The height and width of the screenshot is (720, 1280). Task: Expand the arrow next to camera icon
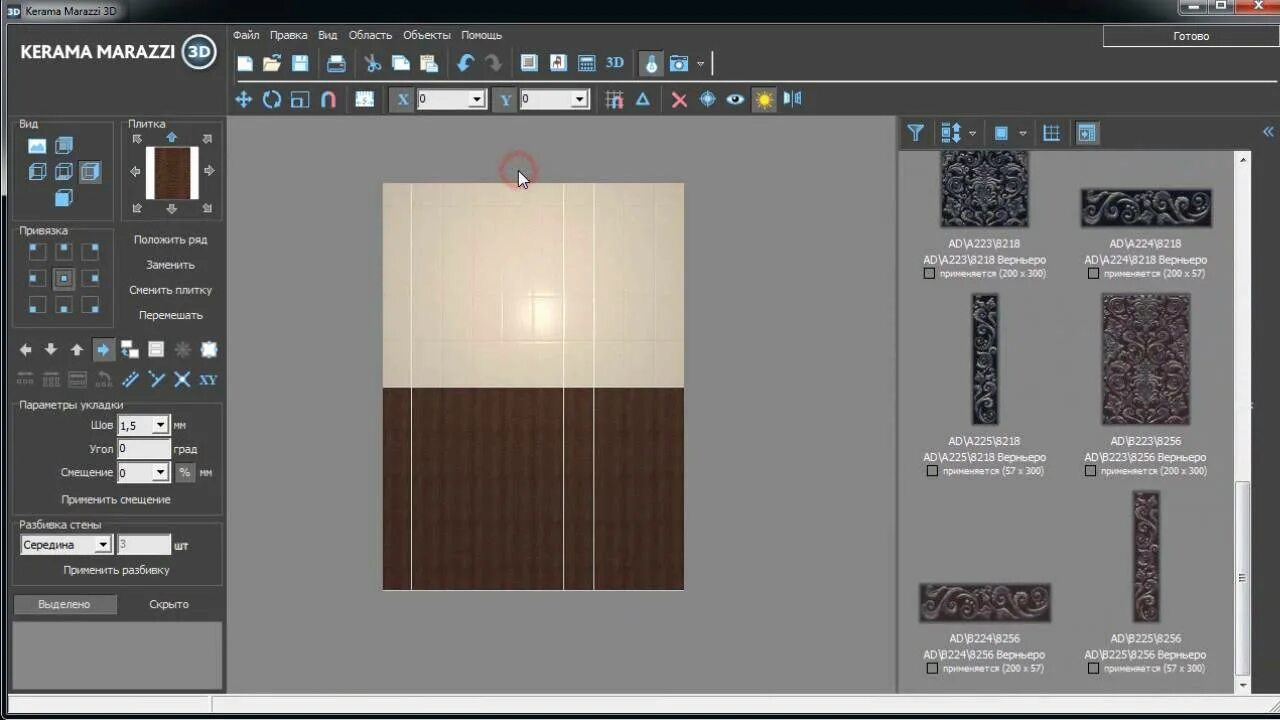[700, 64]
